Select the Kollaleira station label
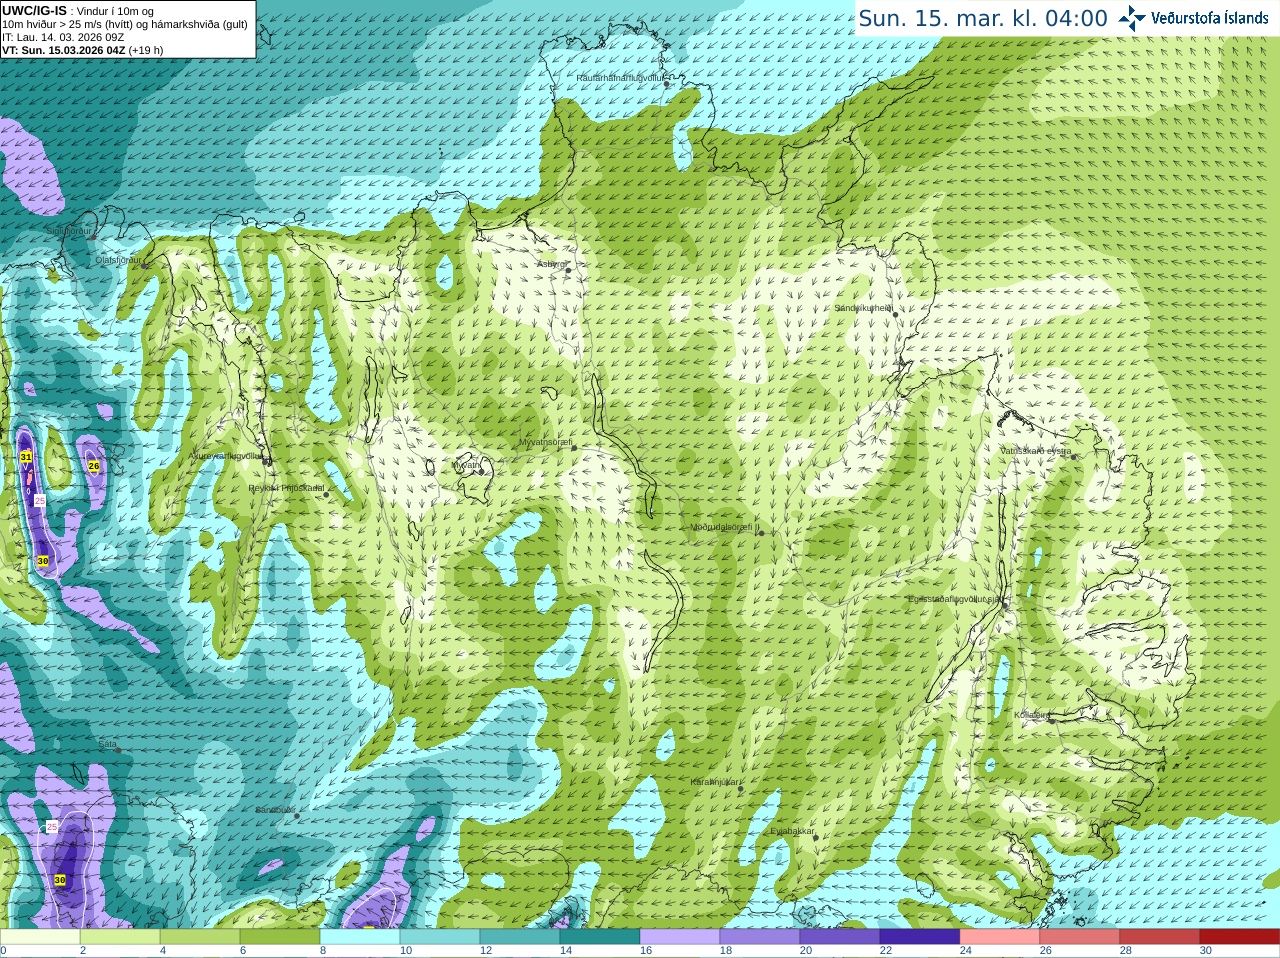 [1032, 715]
